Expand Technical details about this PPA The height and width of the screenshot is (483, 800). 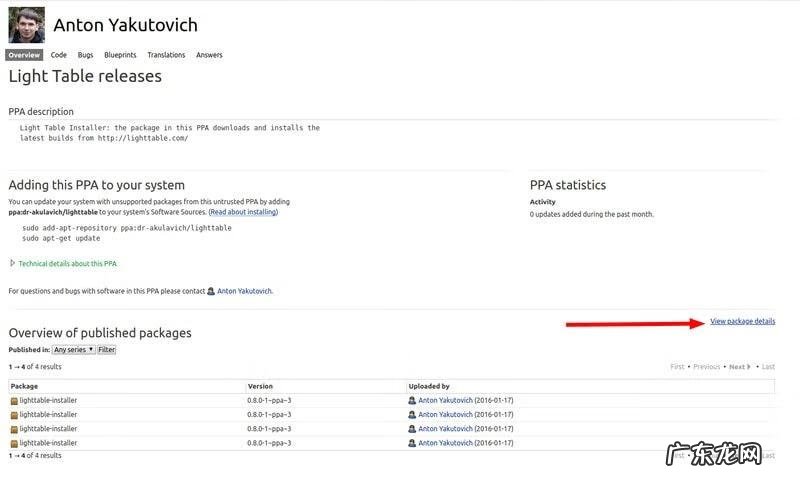(67, 264)
